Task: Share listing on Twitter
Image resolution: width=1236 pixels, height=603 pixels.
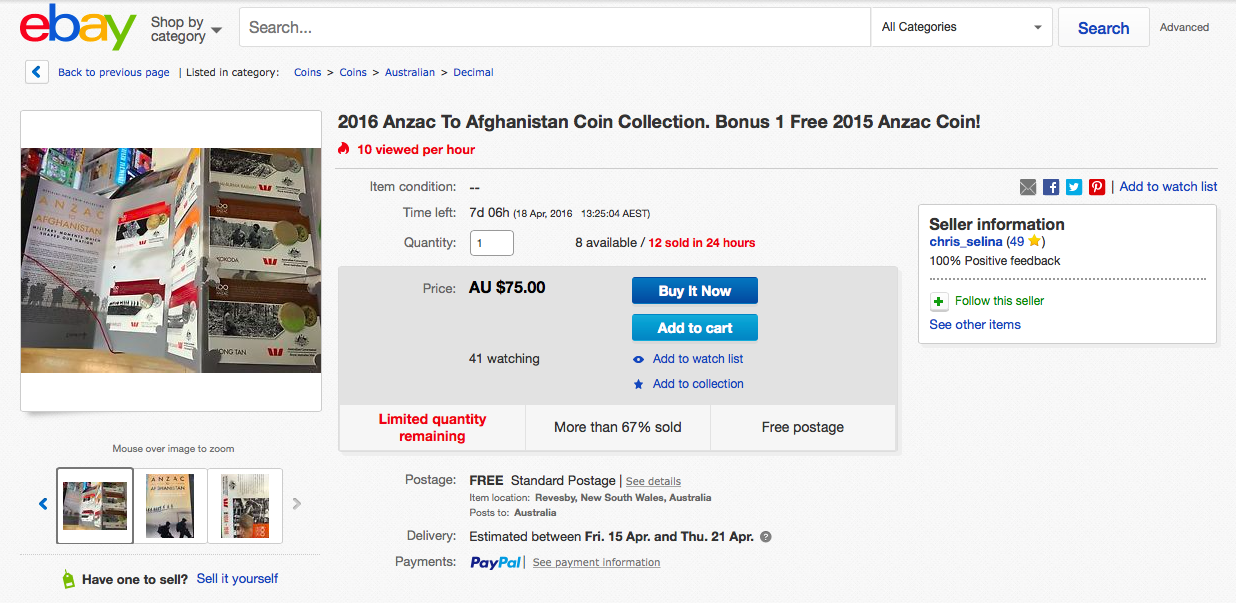Action: tap(1074, 187)
